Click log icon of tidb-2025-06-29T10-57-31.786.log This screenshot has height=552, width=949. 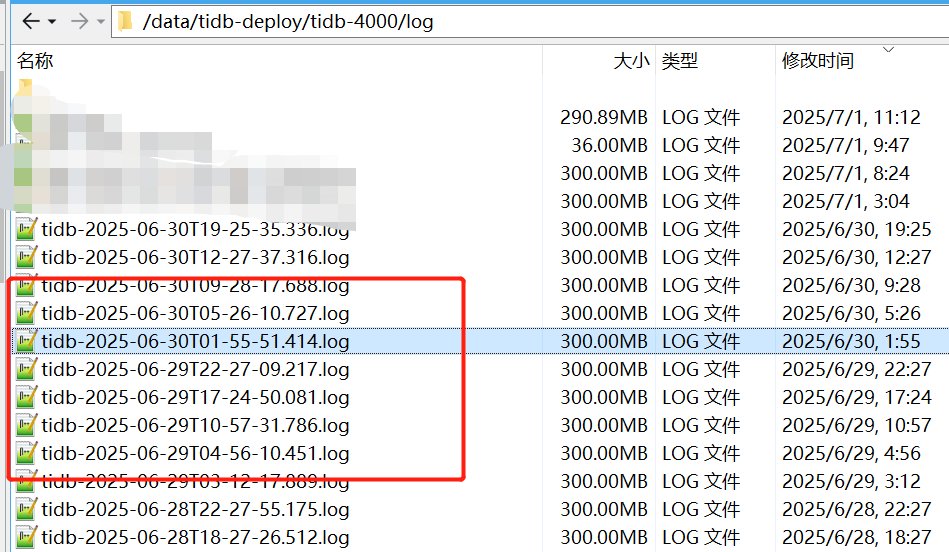coord(26,426)
